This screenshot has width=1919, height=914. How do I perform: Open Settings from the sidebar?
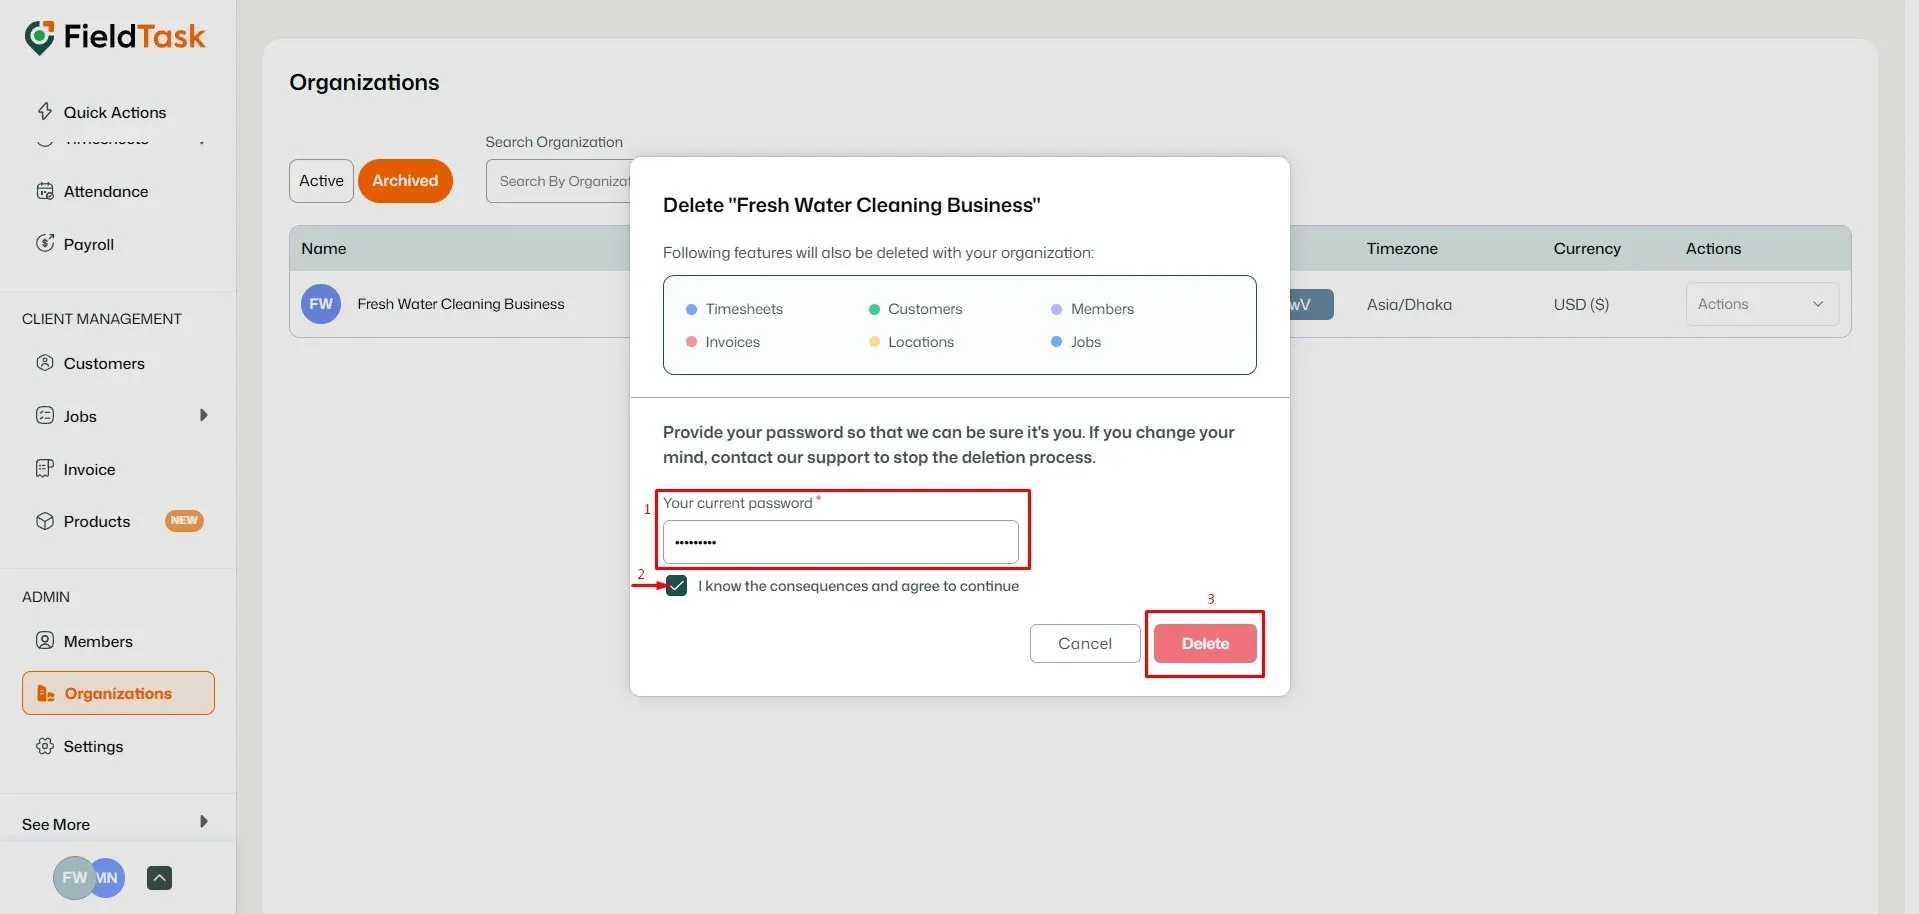(93, 746)
